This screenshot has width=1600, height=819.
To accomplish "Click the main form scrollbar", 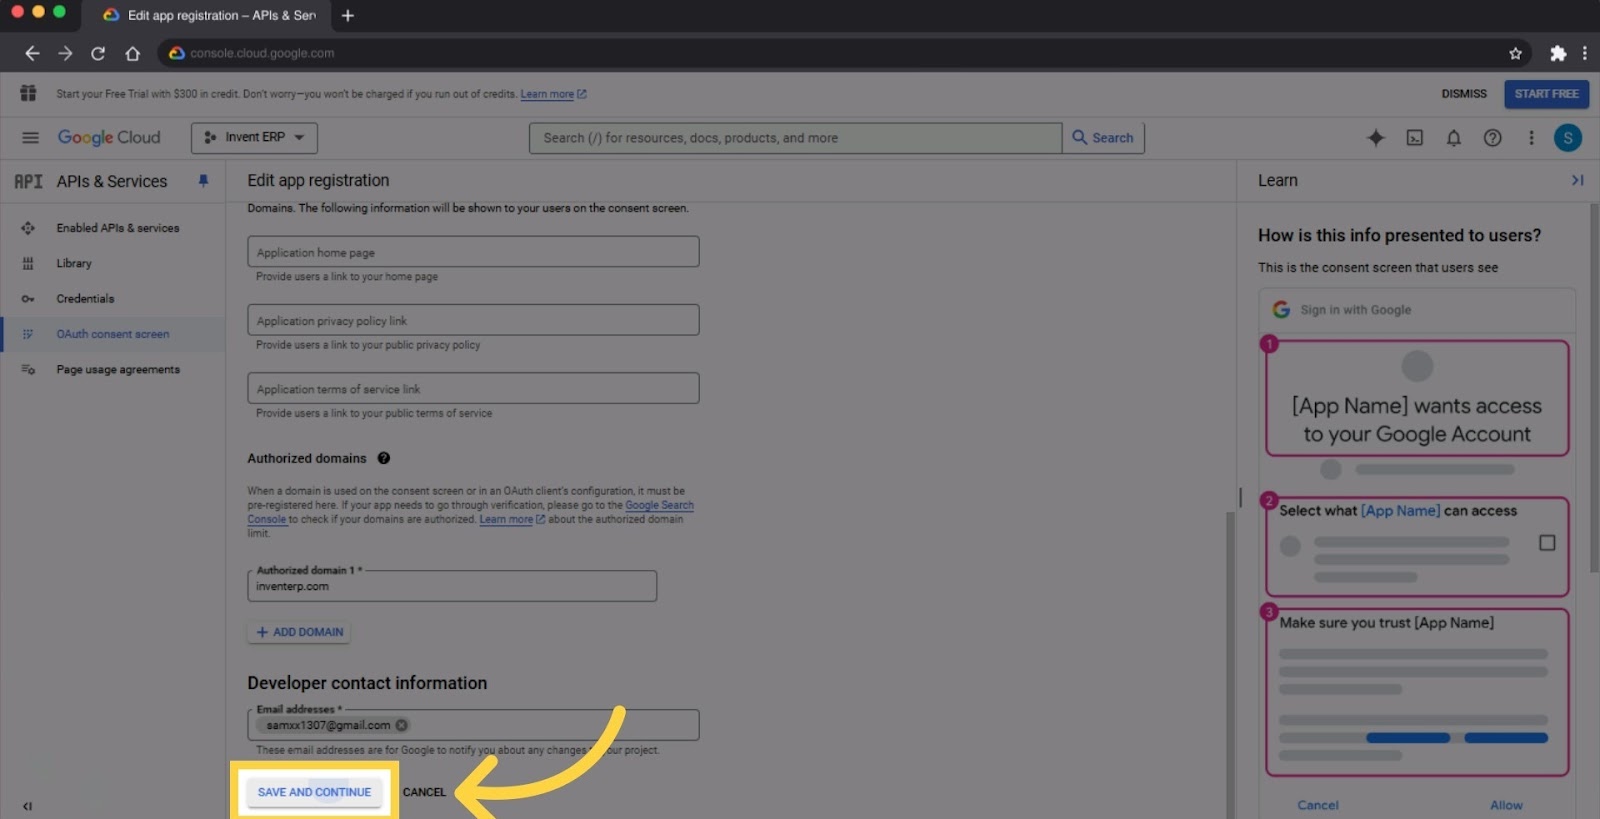I will point(1231,665).
